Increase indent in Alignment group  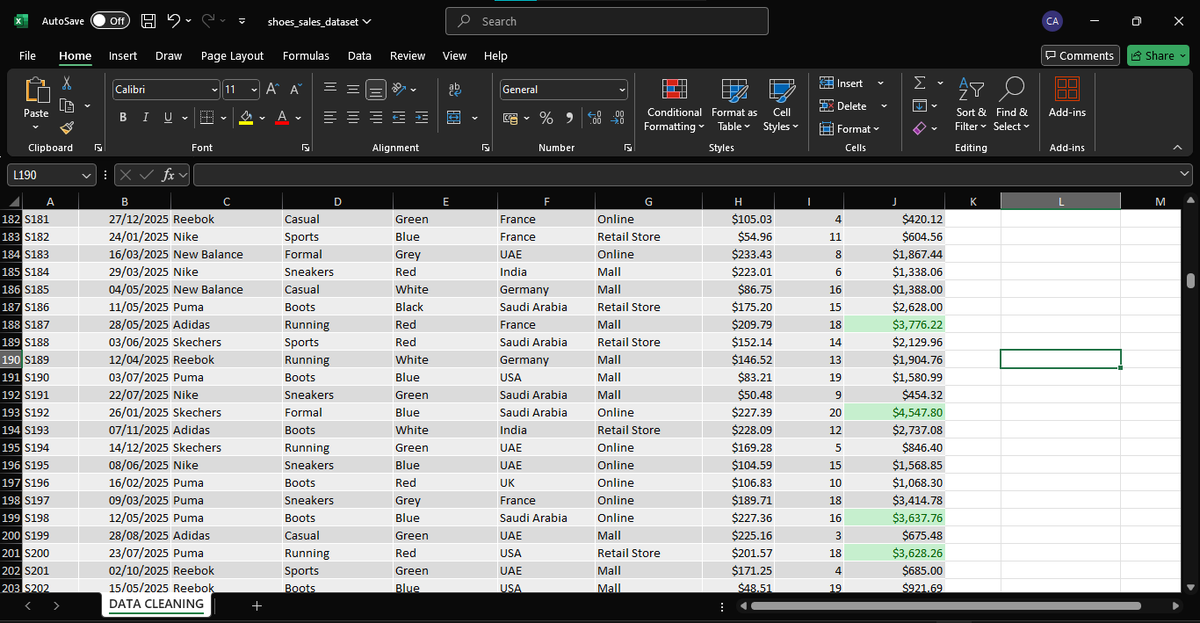tap(421, 118)
